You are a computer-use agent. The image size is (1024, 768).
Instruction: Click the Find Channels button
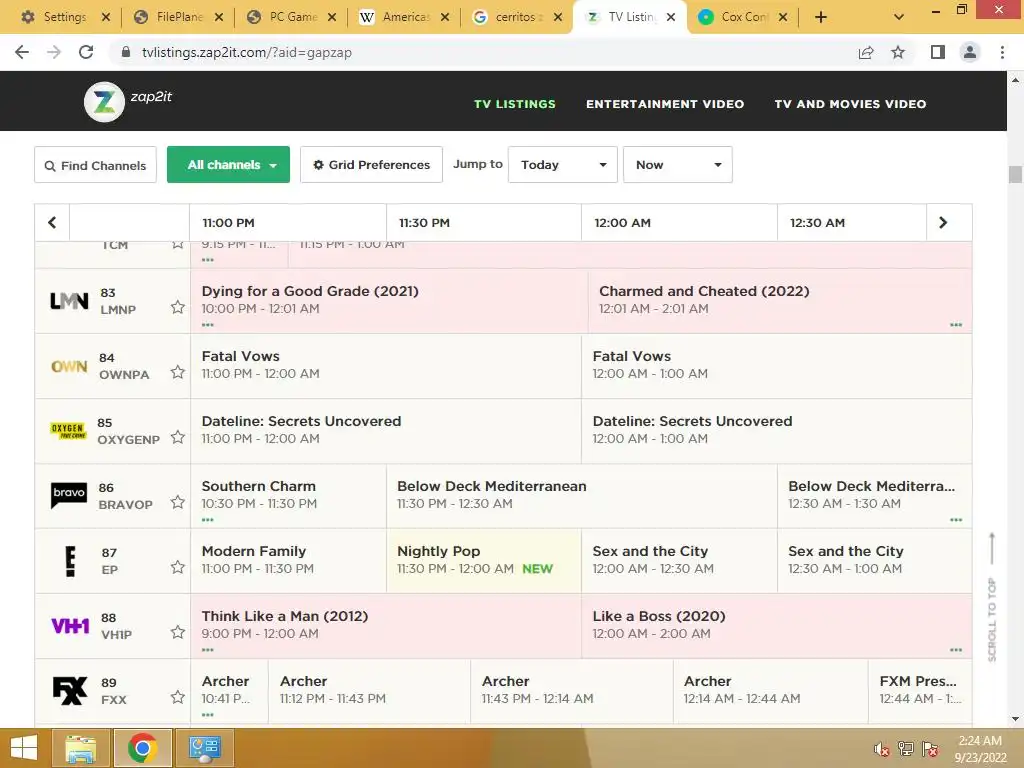pyautogui.click(x=95, y=165)
